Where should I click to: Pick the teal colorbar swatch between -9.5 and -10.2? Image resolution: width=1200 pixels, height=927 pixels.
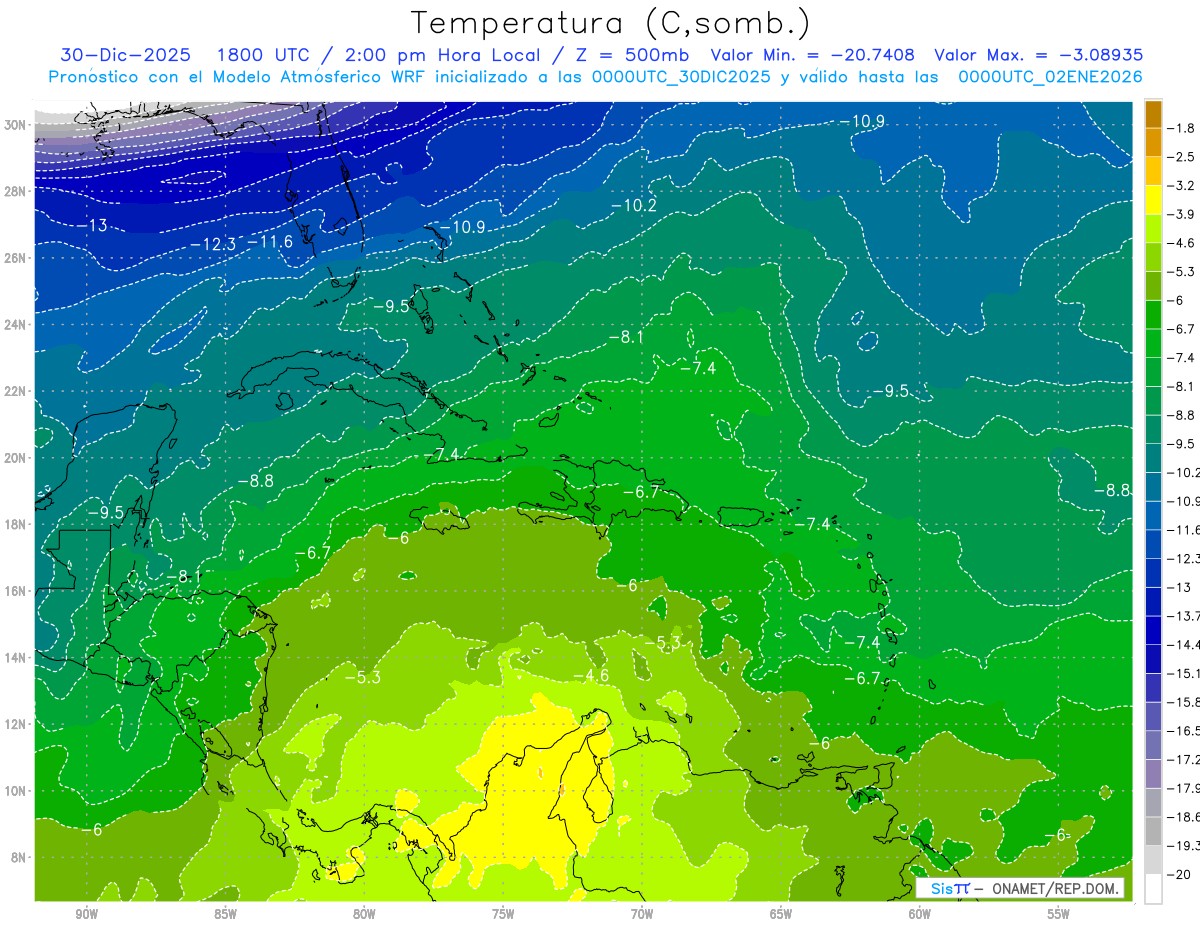[1153, 458]
